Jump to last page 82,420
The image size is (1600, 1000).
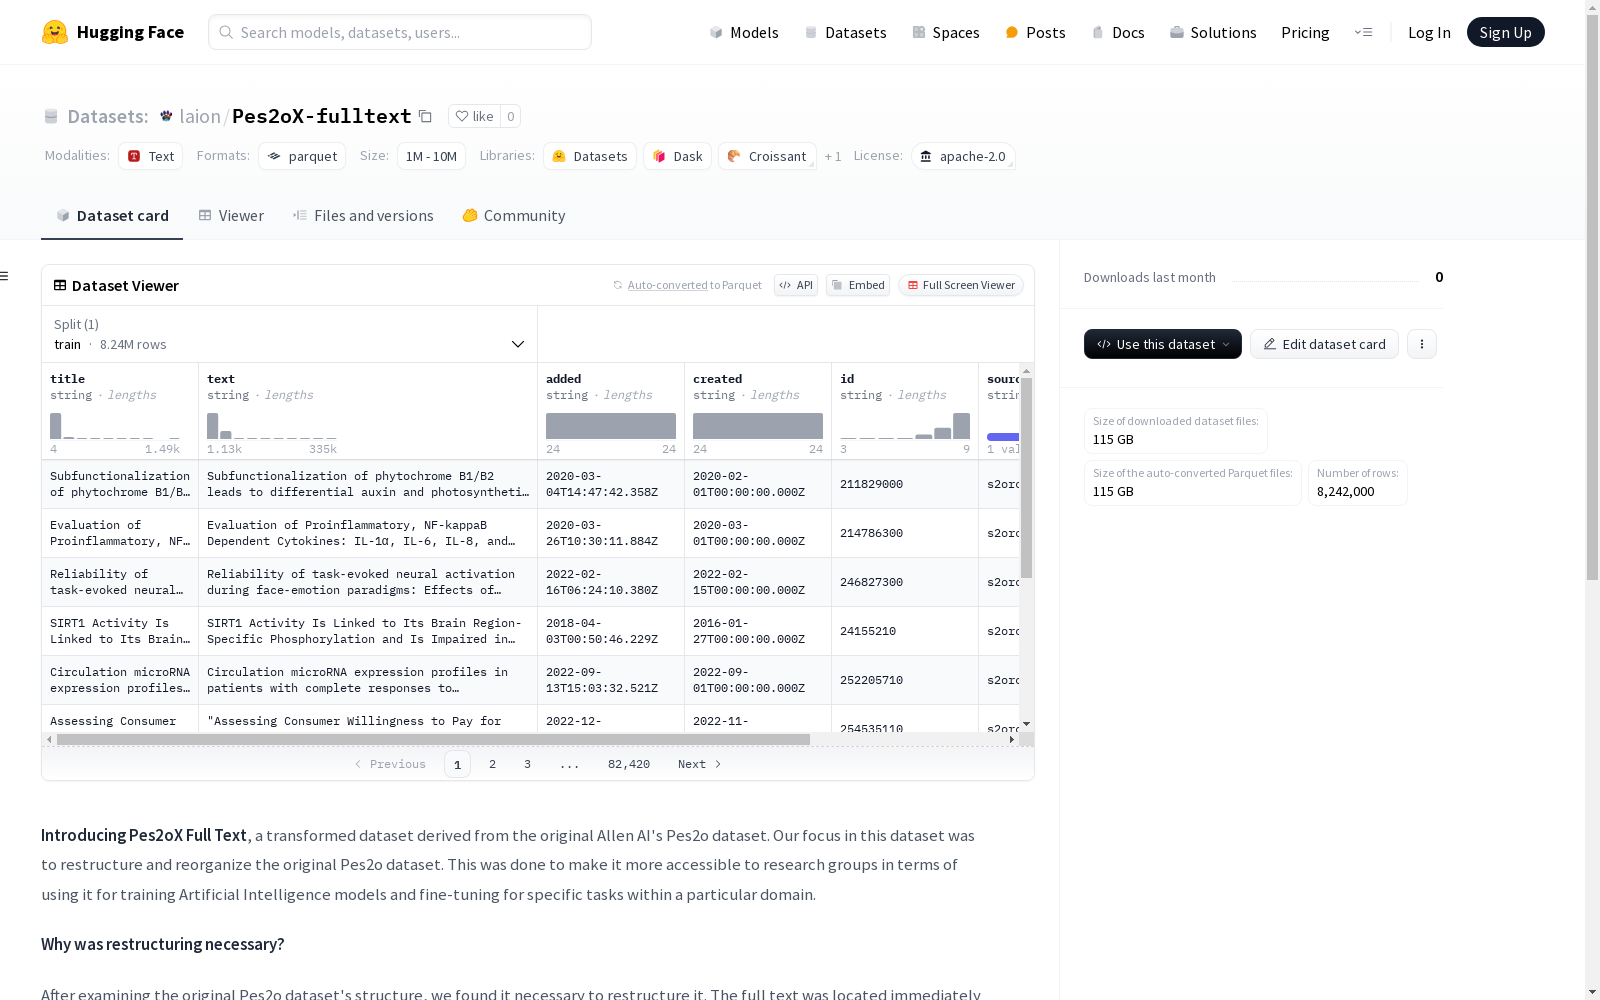pyautogui.click(x=629, y=764)
